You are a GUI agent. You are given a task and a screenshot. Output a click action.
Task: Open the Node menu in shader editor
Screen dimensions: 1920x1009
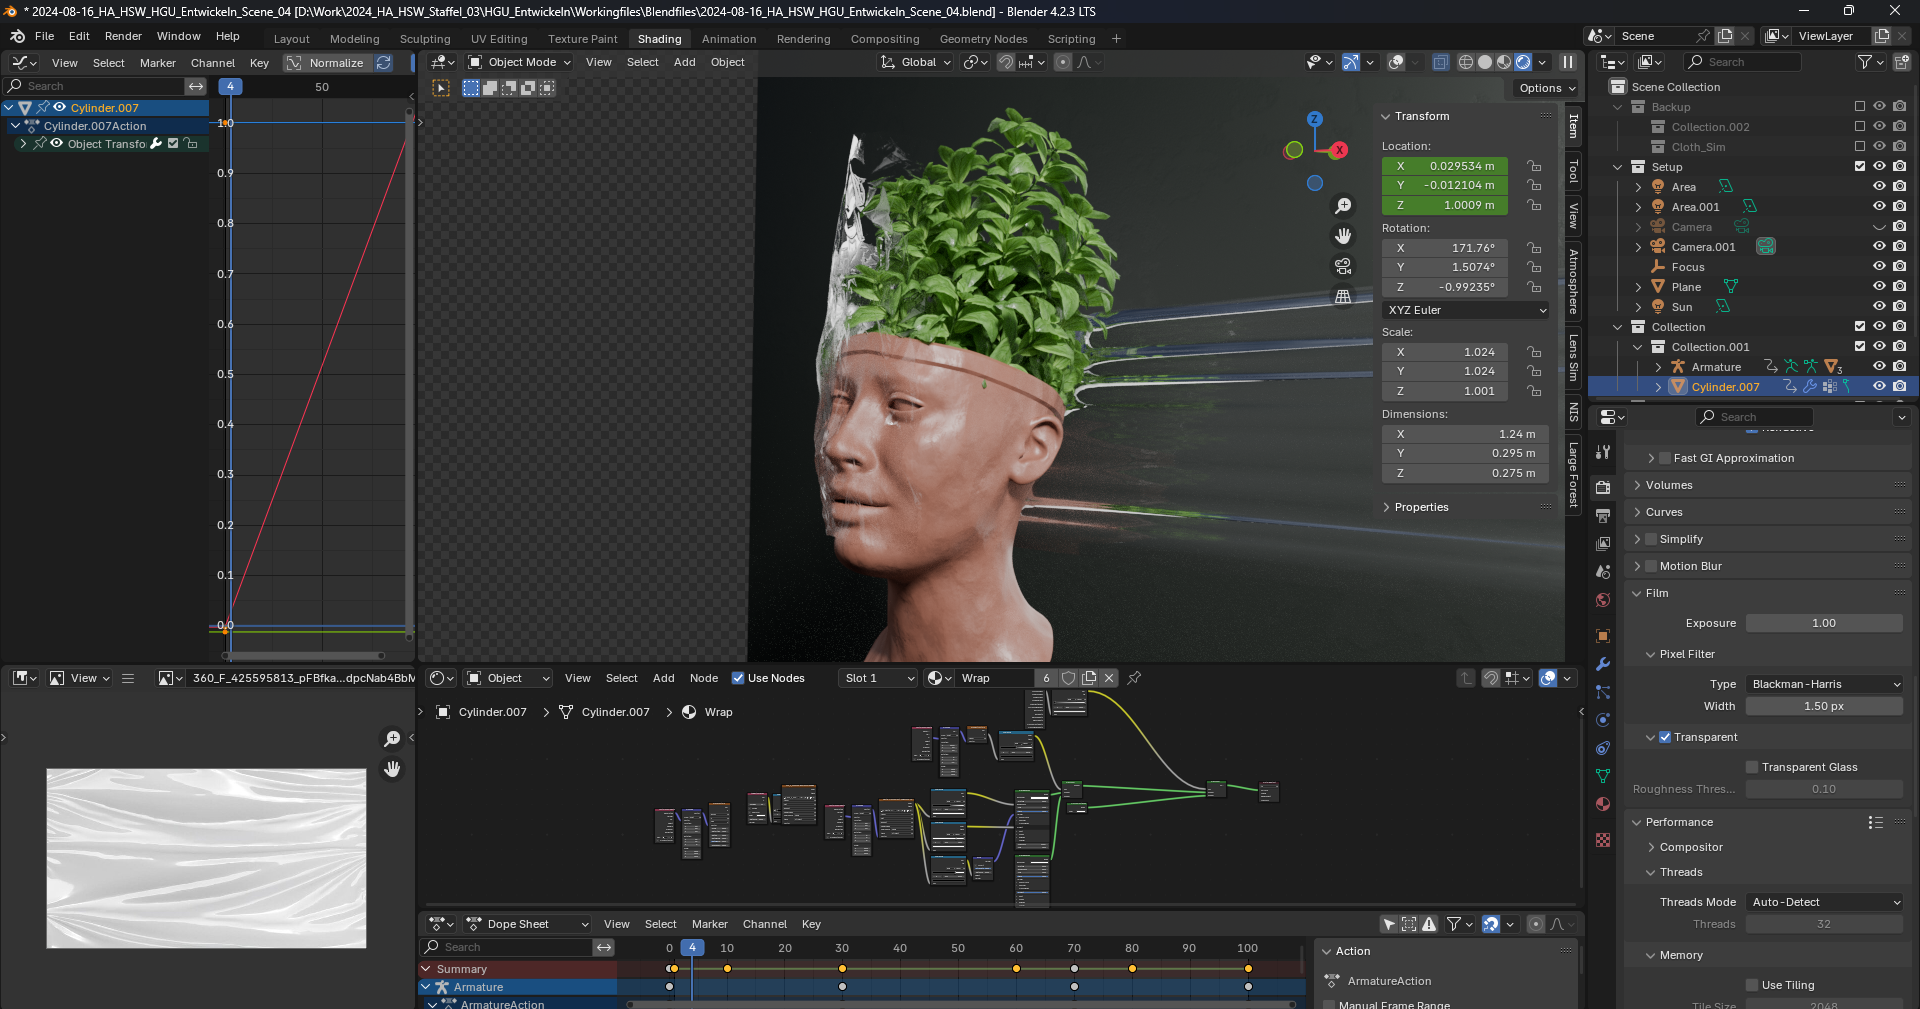coord(703,678)
